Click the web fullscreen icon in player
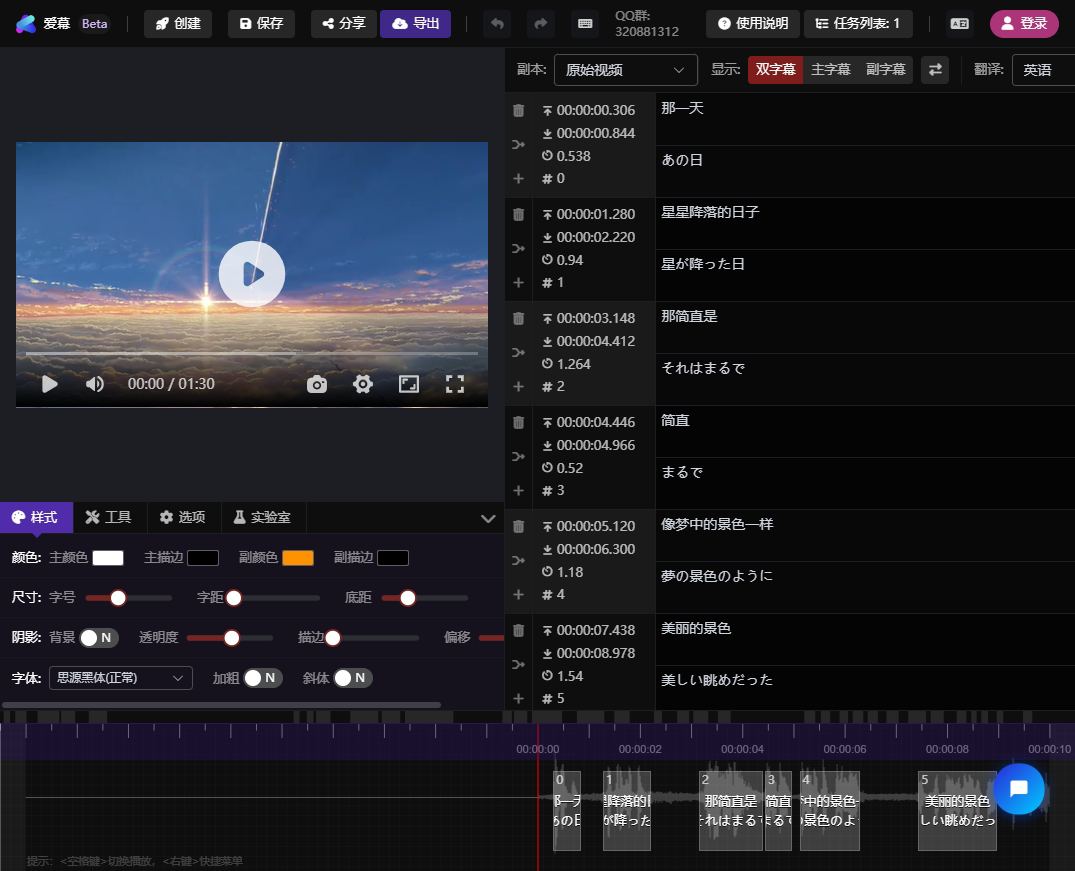This screenshot has width=1075, height=871. click(409, 384)
